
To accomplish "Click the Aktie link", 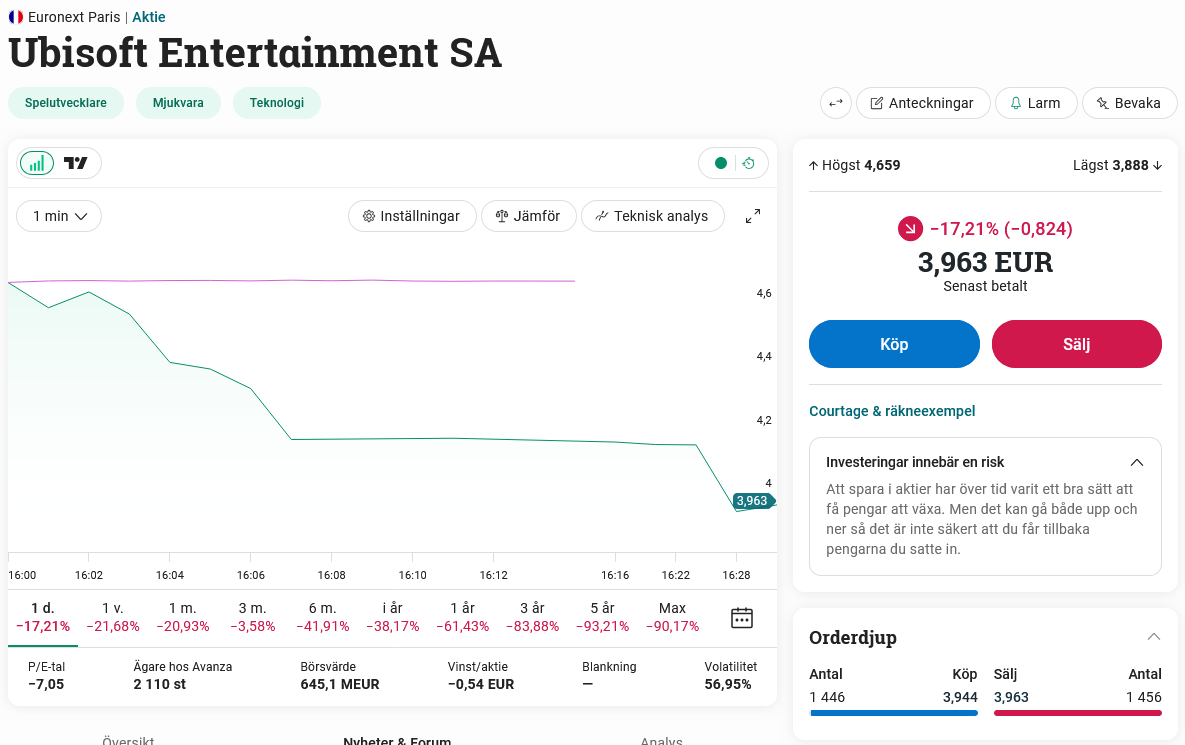I will [149, 17].
